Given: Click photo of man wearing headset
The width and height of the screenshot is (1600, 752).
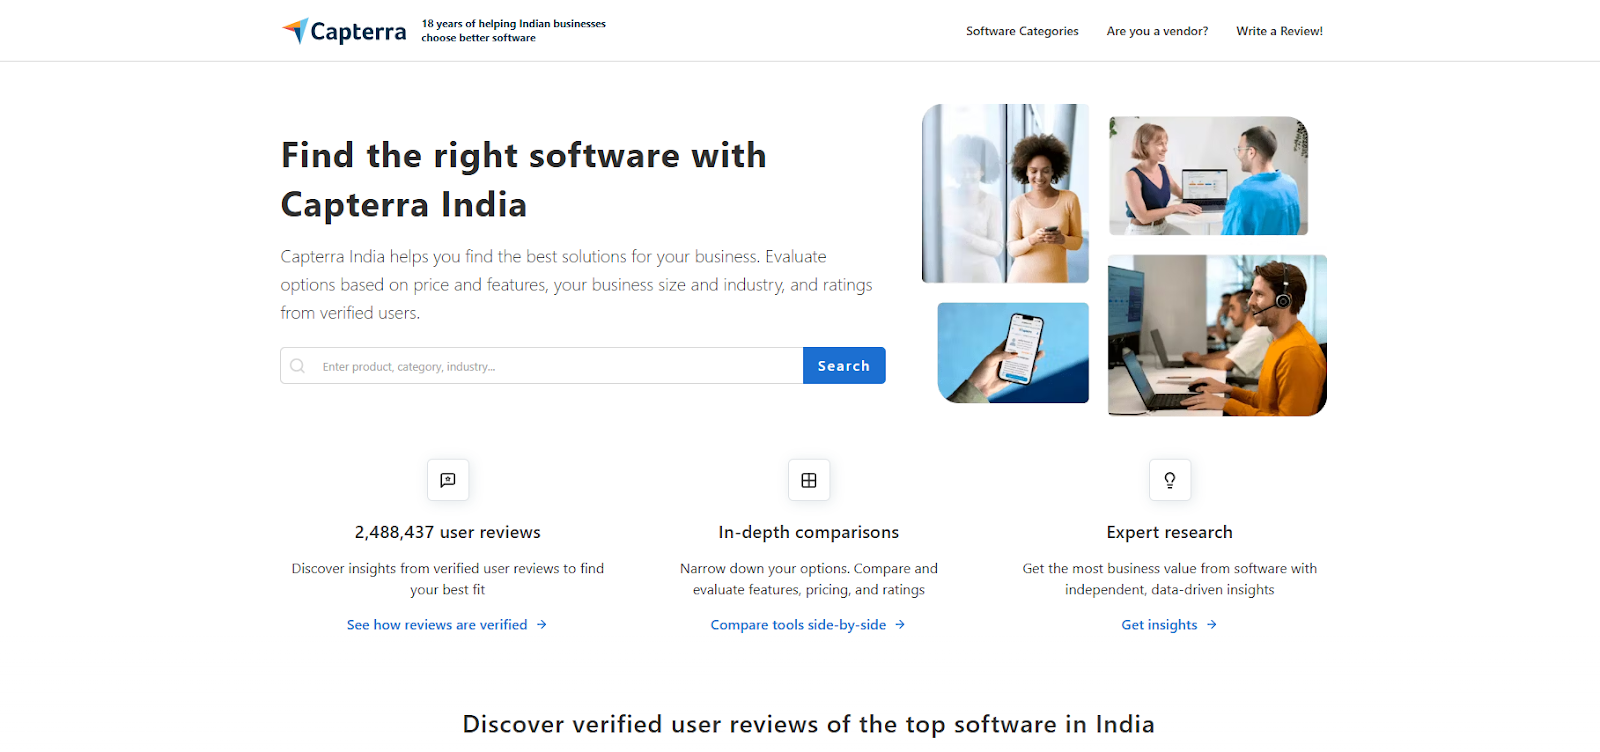Looking at the screenshot, I should pyautogui.click(x=1217, y=335).
